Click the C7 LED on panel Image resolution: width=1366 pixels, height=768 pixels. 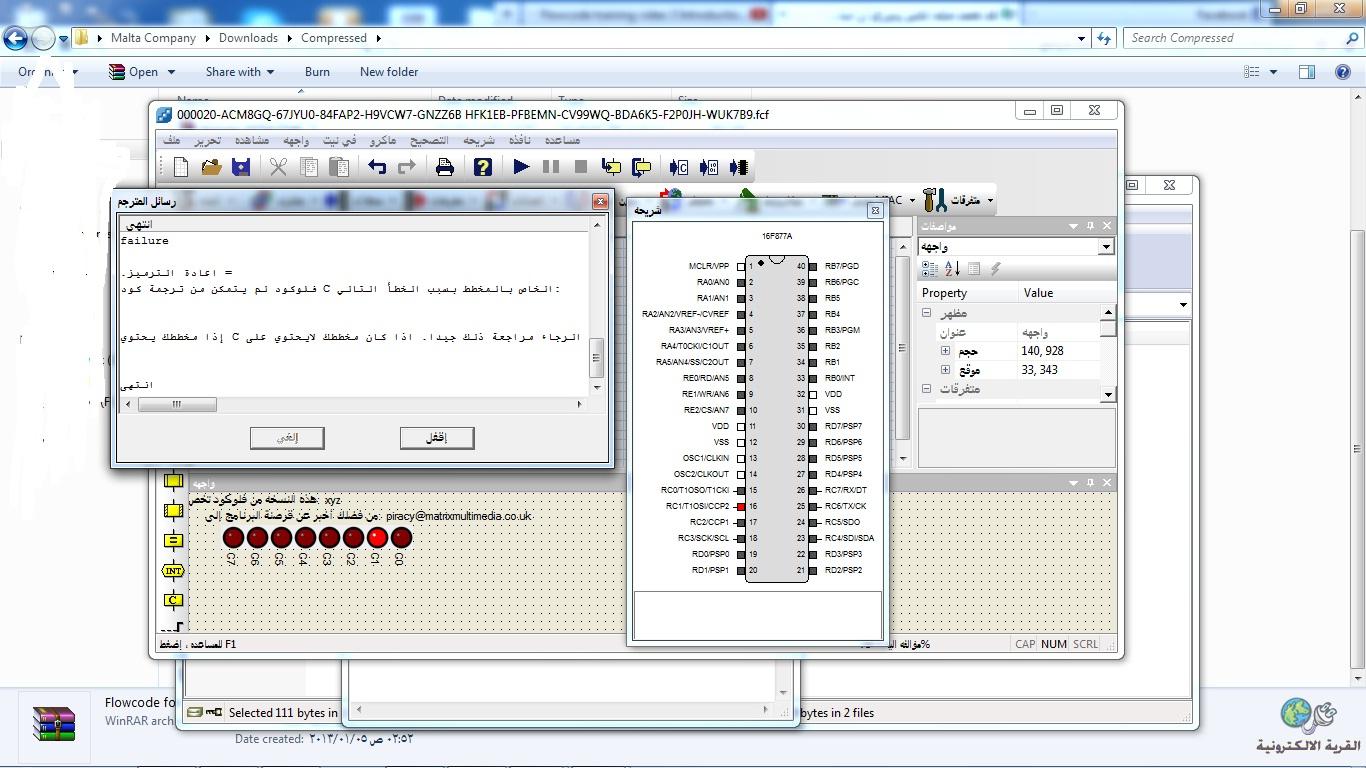pos(233,537)
